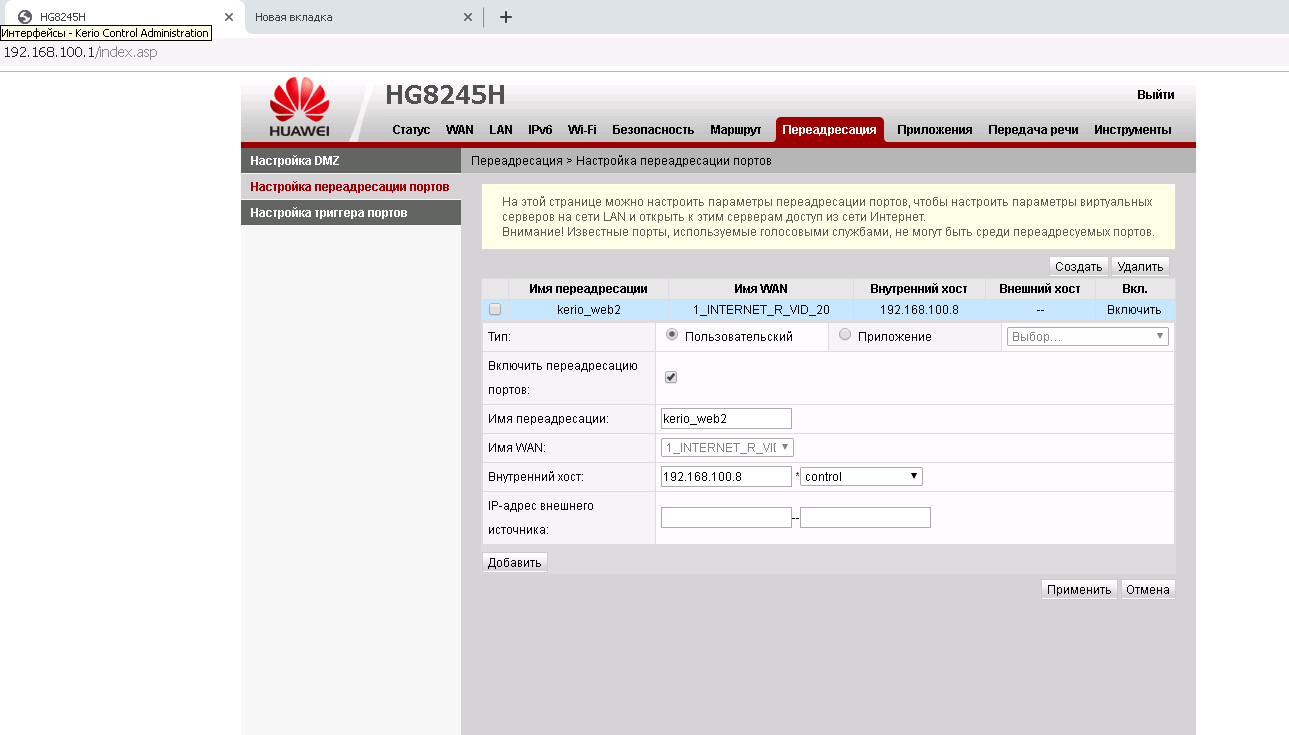Image resolution: width=1289 pixels, height=735 pixels.
Task: Switch to the Новая вкладка browser tab
Action: tap(362, 17)
